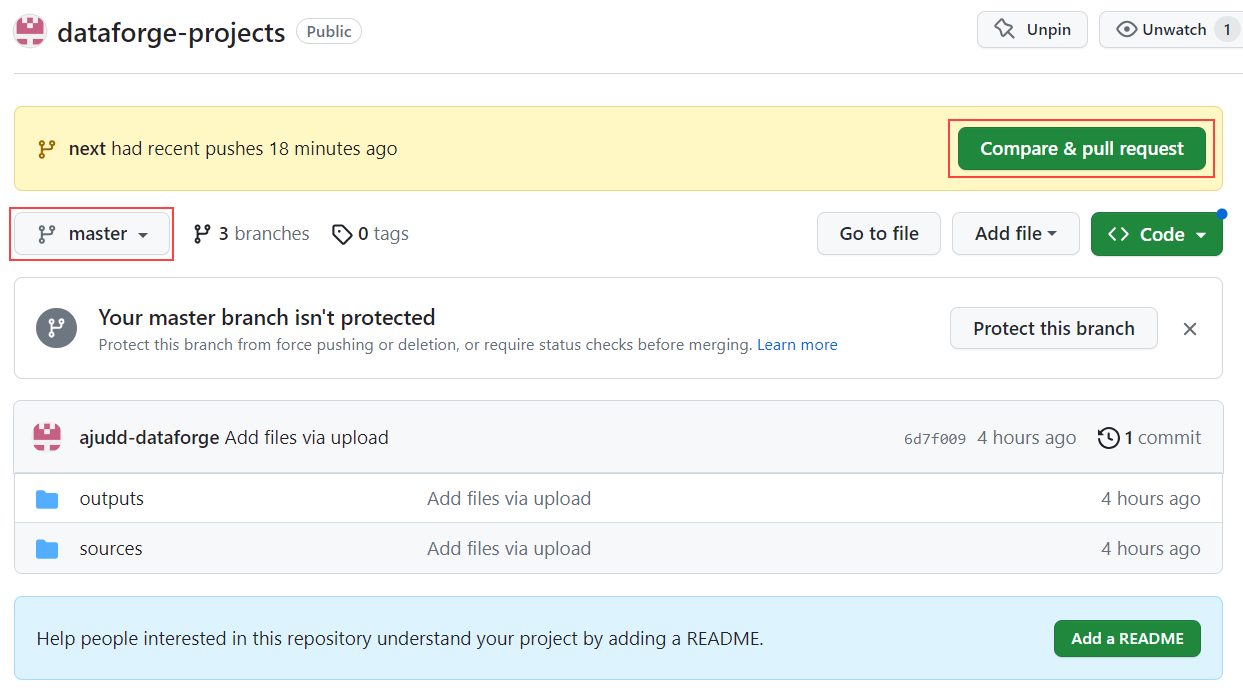Click the 'next' branch name in the banner
Screen dimensions: 1243x691
point(87,149)
